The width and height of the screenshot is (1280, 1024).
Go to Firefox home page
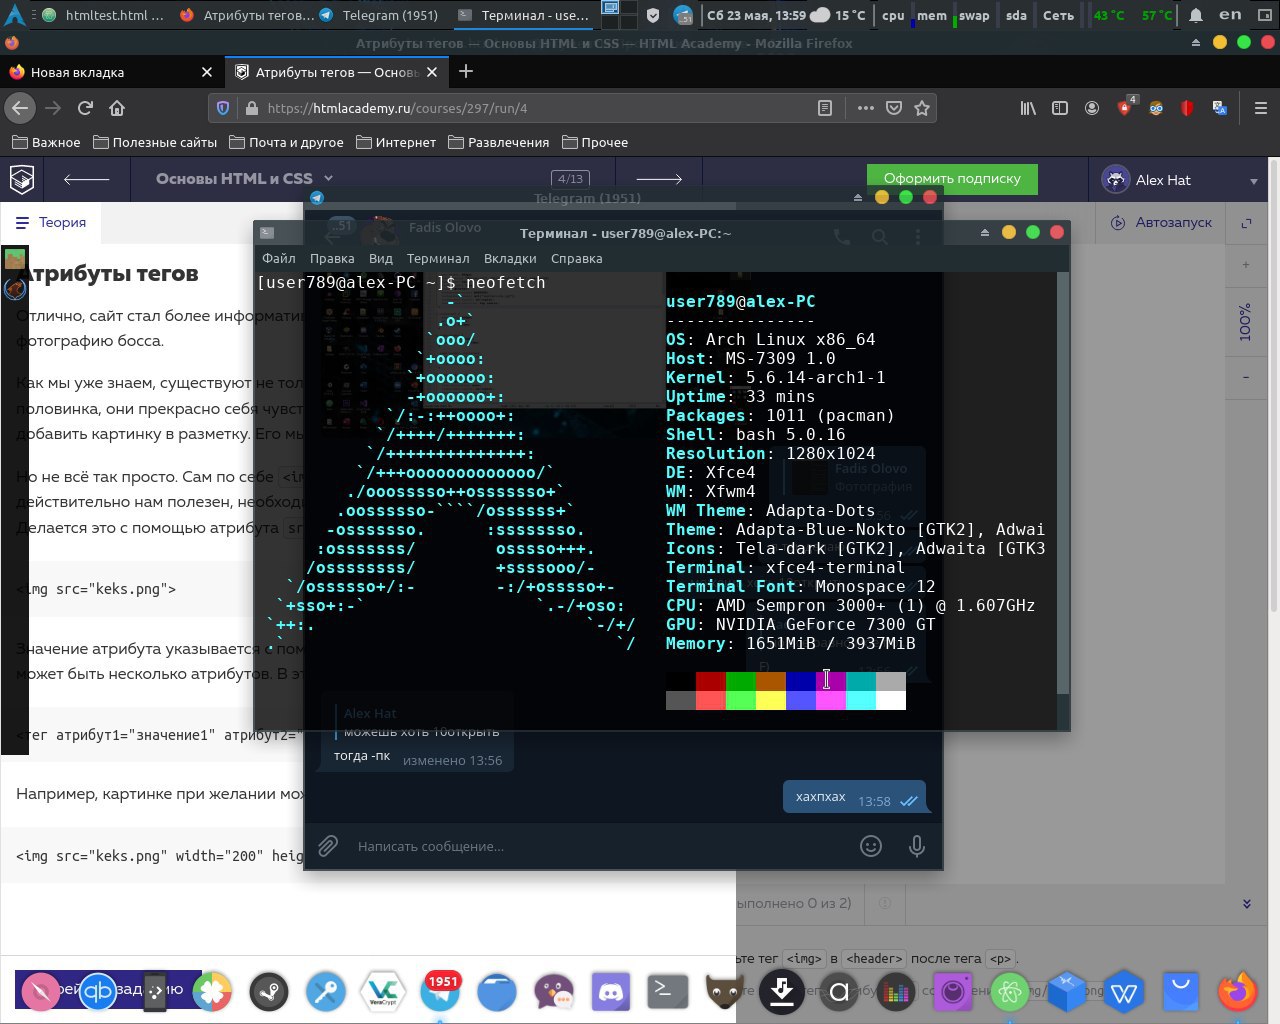coord(117,108)
